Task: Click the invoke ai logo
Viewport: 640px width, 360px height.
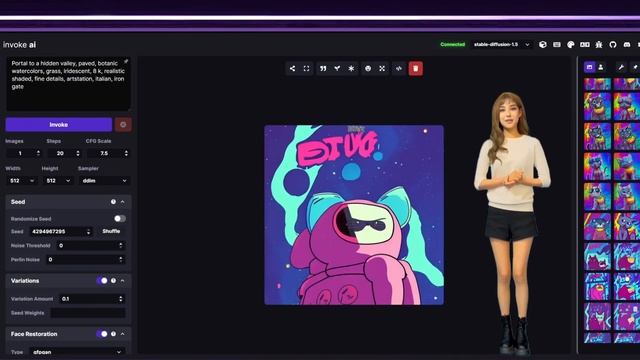Action: [19, 44]
